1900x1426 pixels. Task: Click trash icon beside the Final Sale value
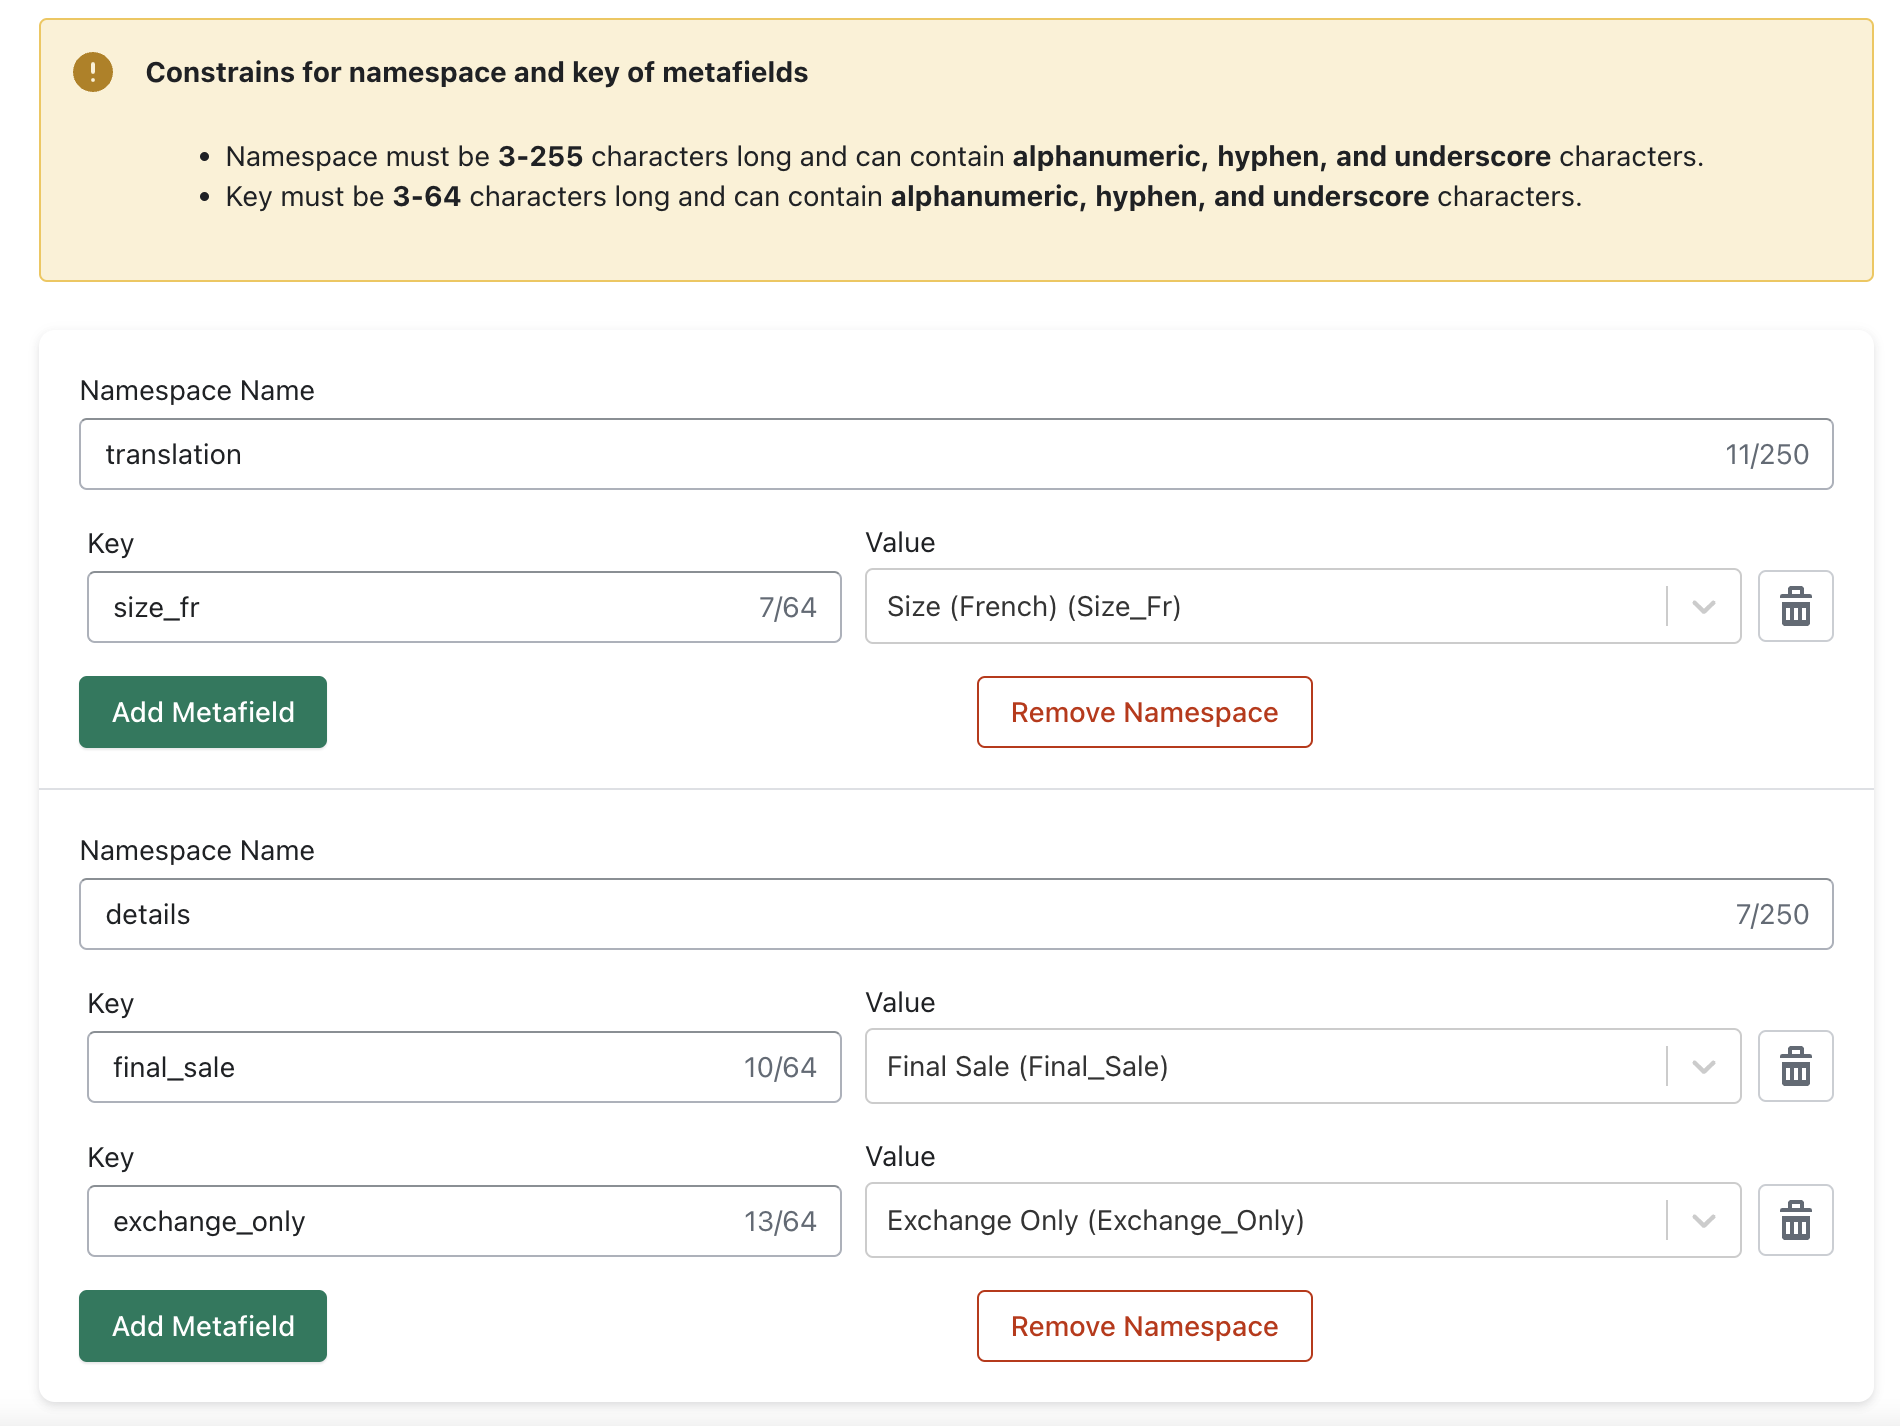tap(1795, 1066)
